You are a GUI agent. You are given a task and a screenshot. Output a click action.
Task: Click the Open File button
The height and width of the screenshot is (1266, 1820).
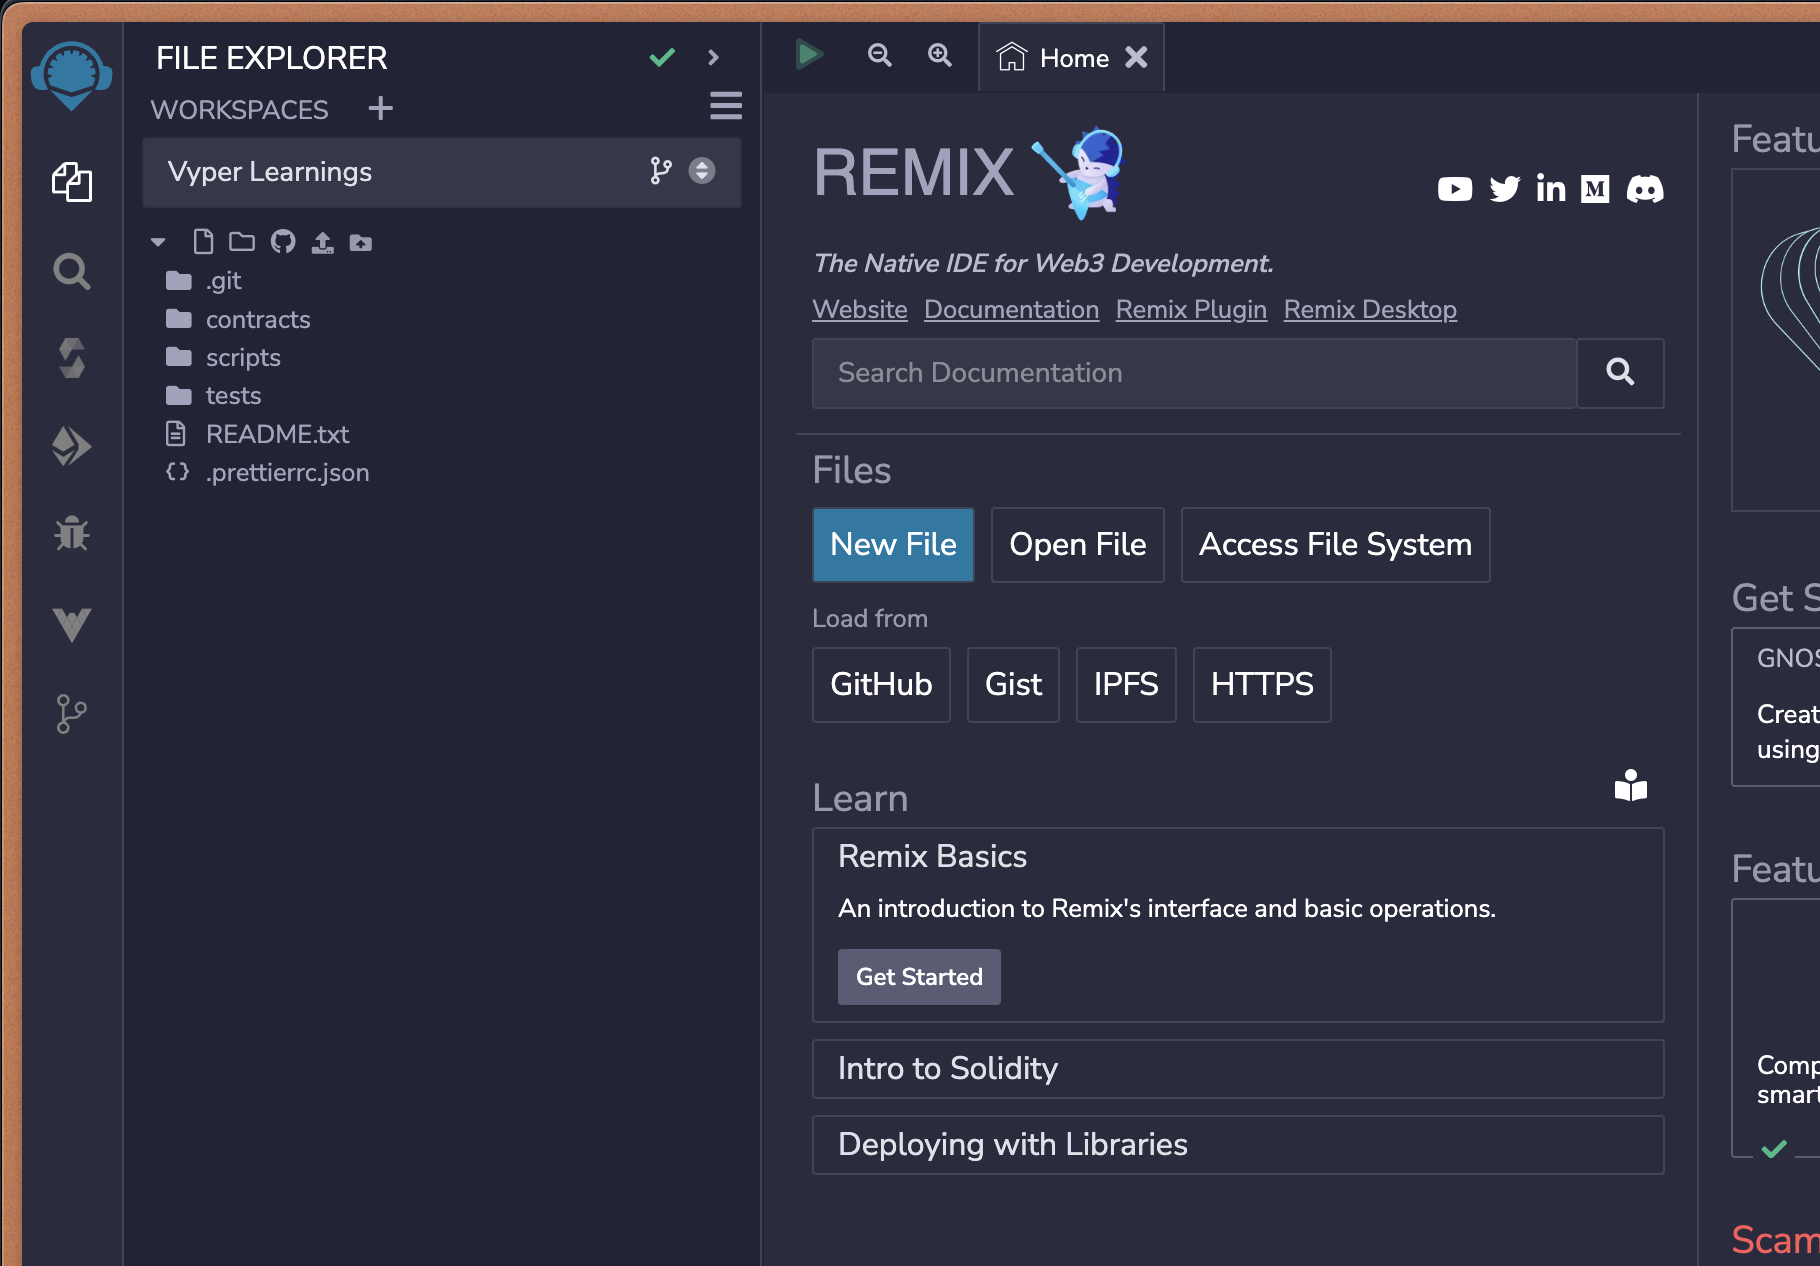1077,545
